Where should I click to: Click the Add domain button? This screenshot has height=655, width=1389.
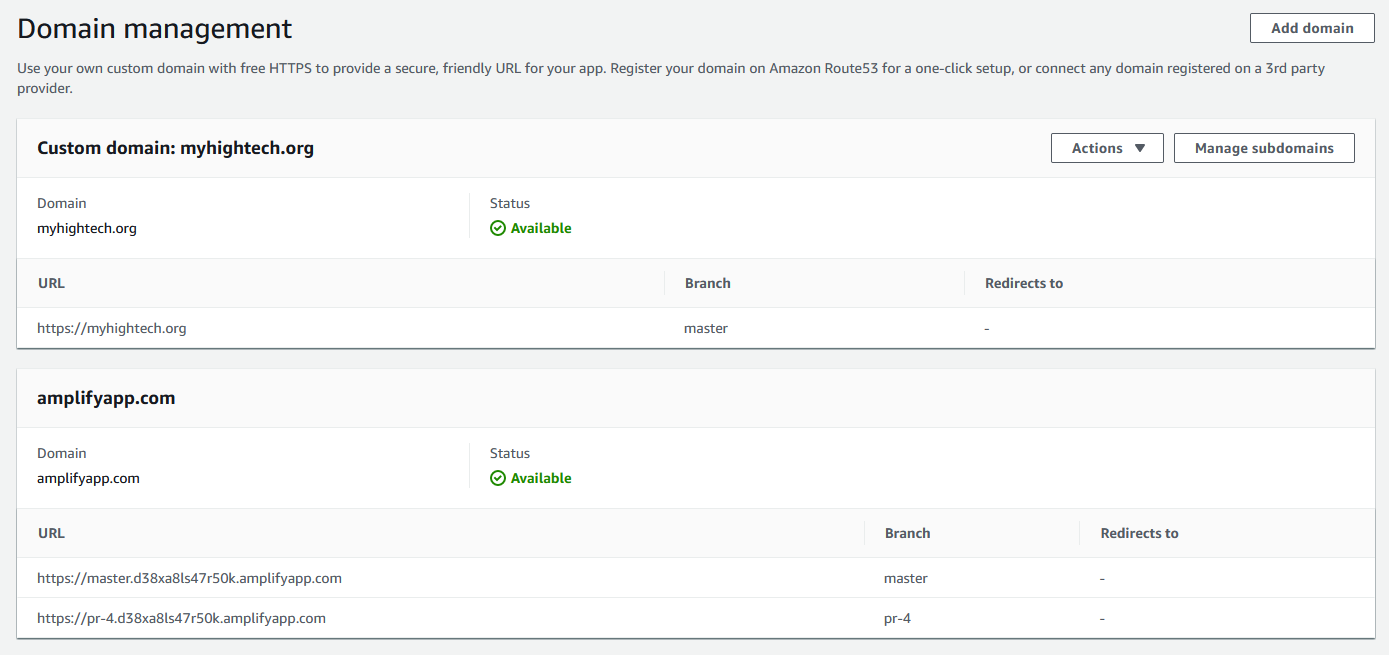[x=1312, y=28]
